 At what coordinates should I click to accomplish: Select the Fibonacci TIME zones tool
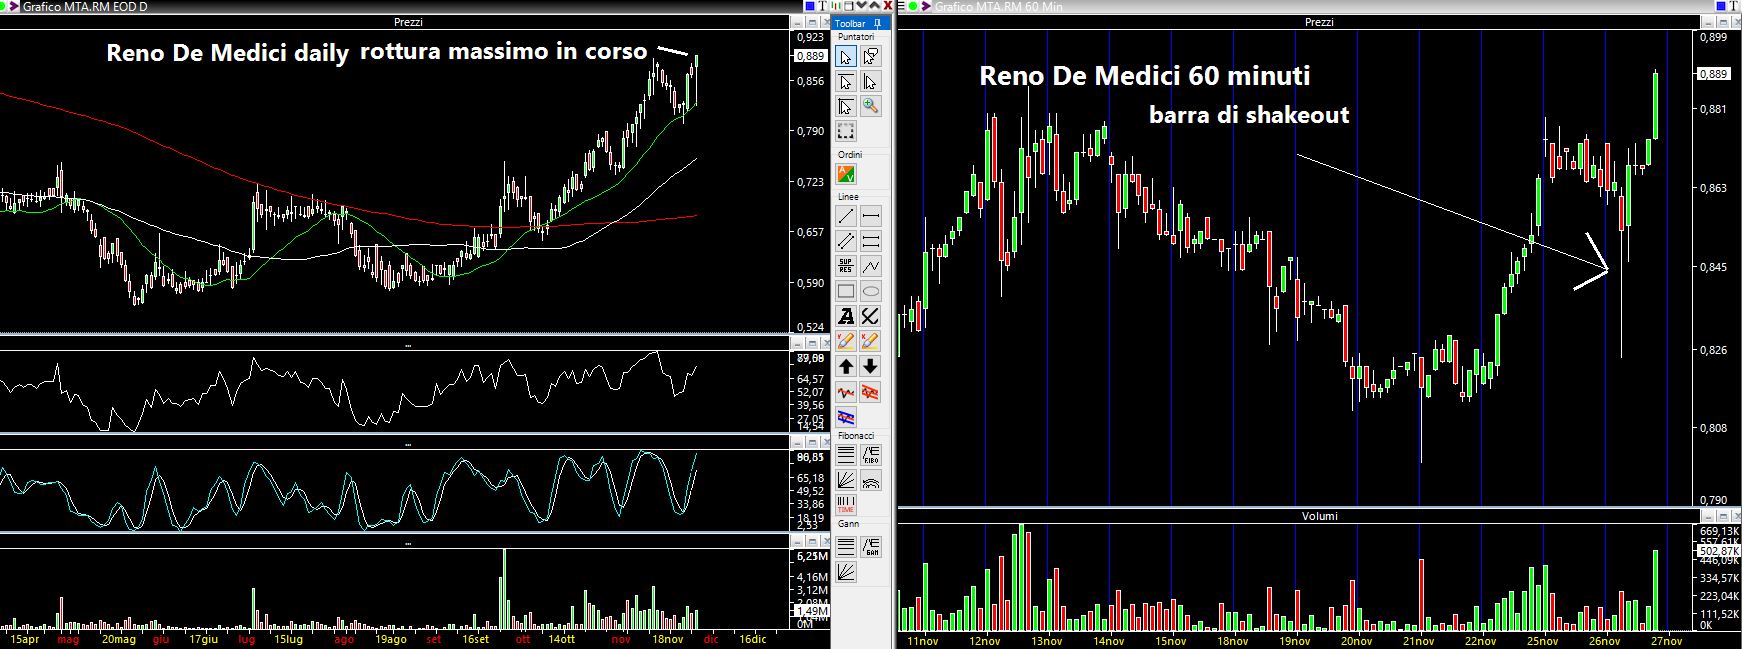[x=846, y=504]
